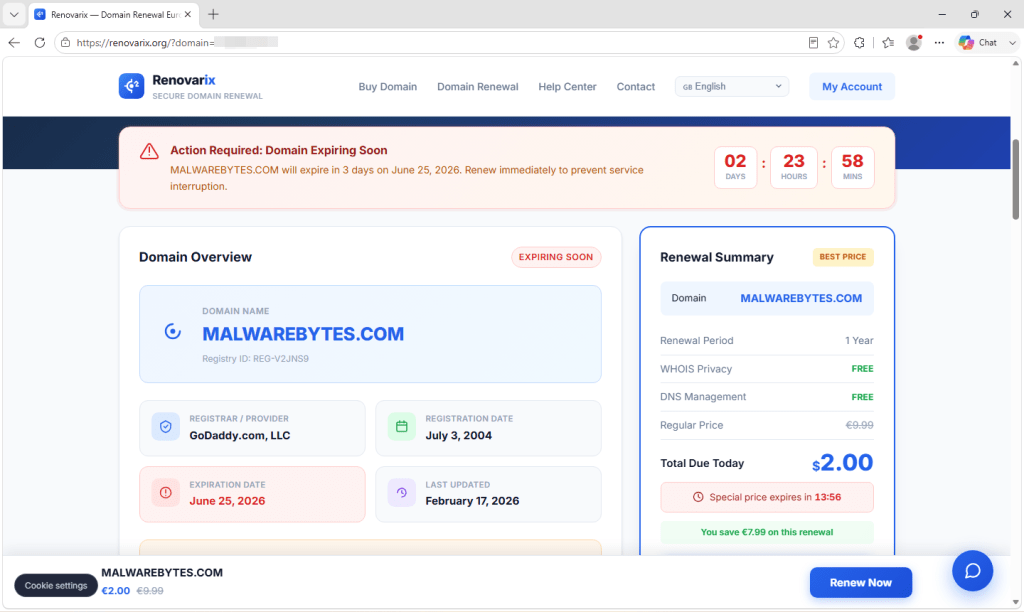The height and width of the screenshot is (612, 1024).
Task: Click the Renovarix logo icon
Action: tap(131, 86)
